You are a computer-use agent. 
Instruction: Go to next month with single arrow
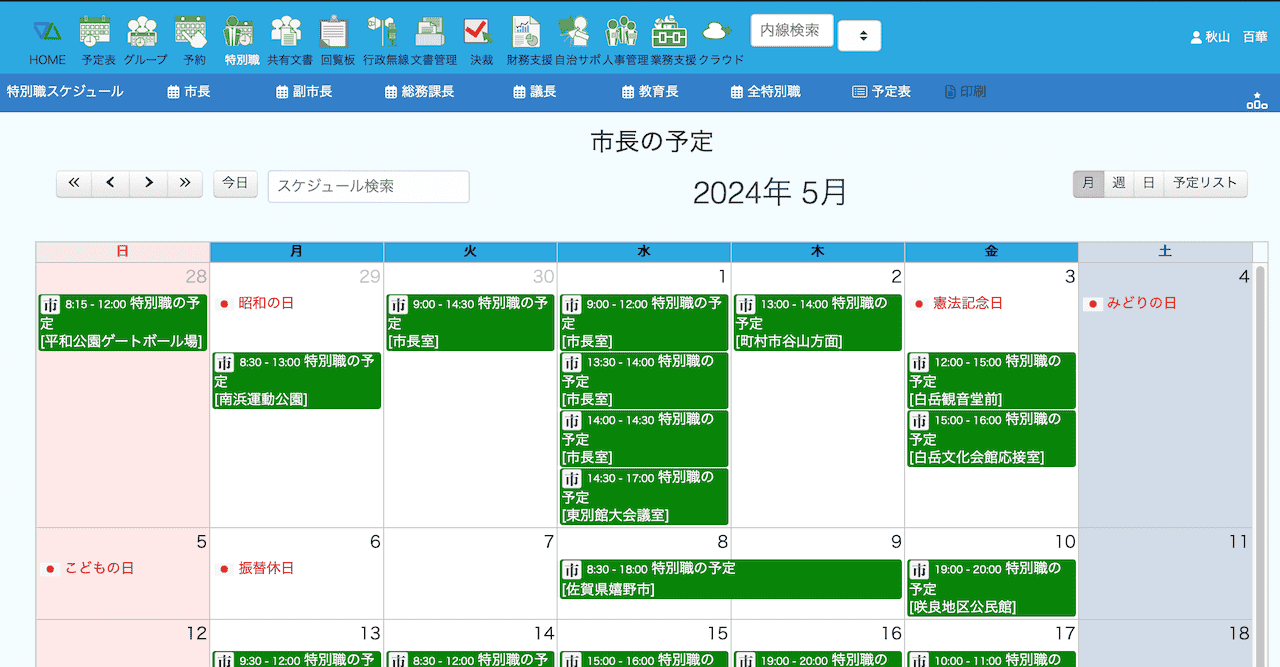[x=148, y=183]
